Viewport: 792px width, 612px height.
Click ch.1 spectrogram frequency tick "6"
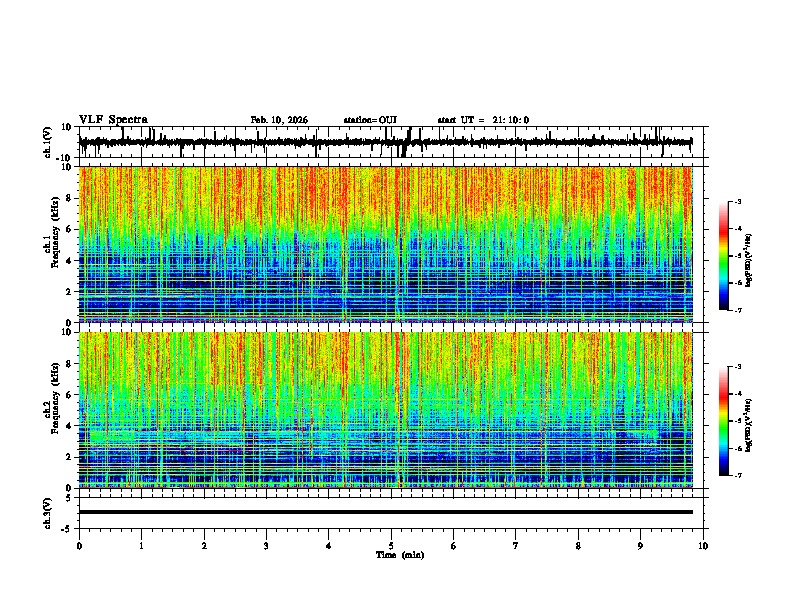69,229
